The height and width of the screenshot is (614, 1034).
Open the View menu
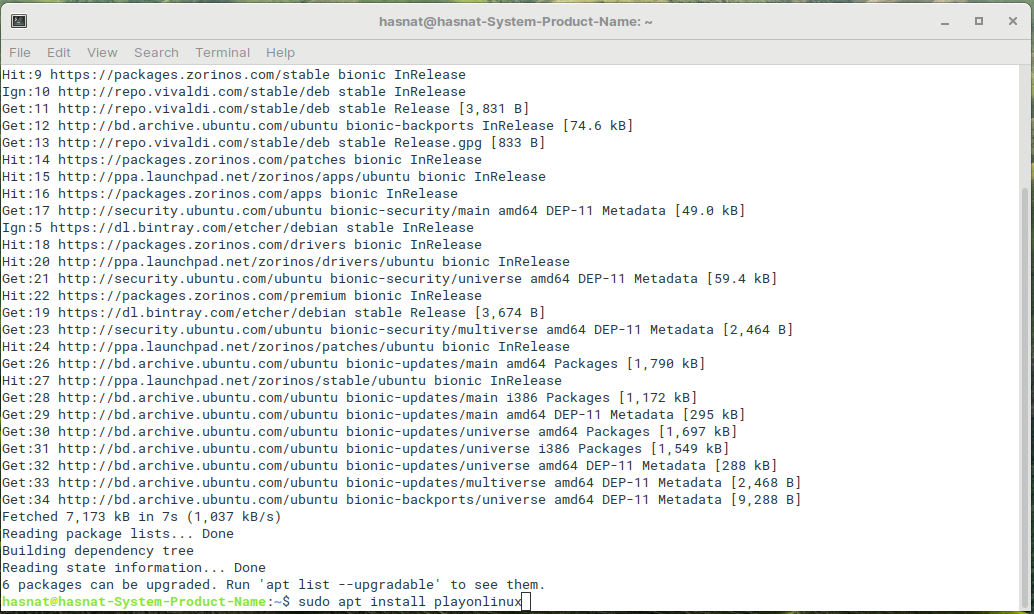(x=102, y=53)
